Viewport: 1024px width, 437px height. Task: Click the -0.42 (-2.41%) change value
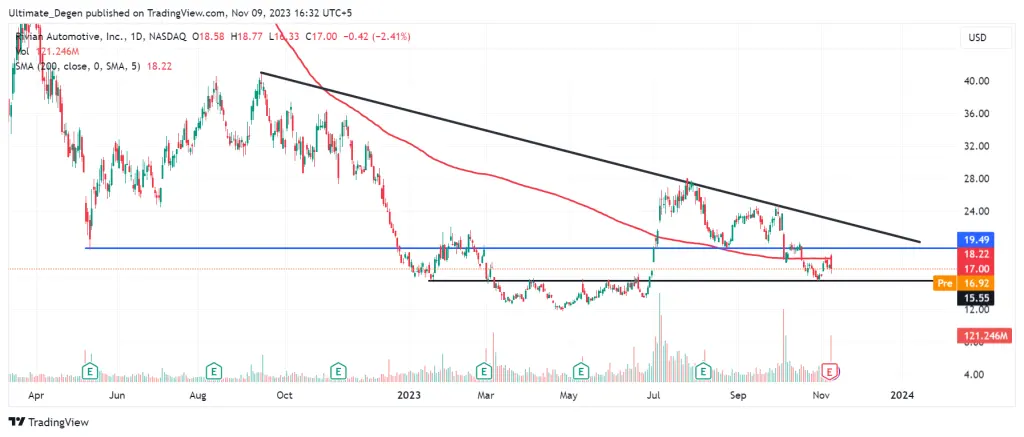tap(376, 37)
